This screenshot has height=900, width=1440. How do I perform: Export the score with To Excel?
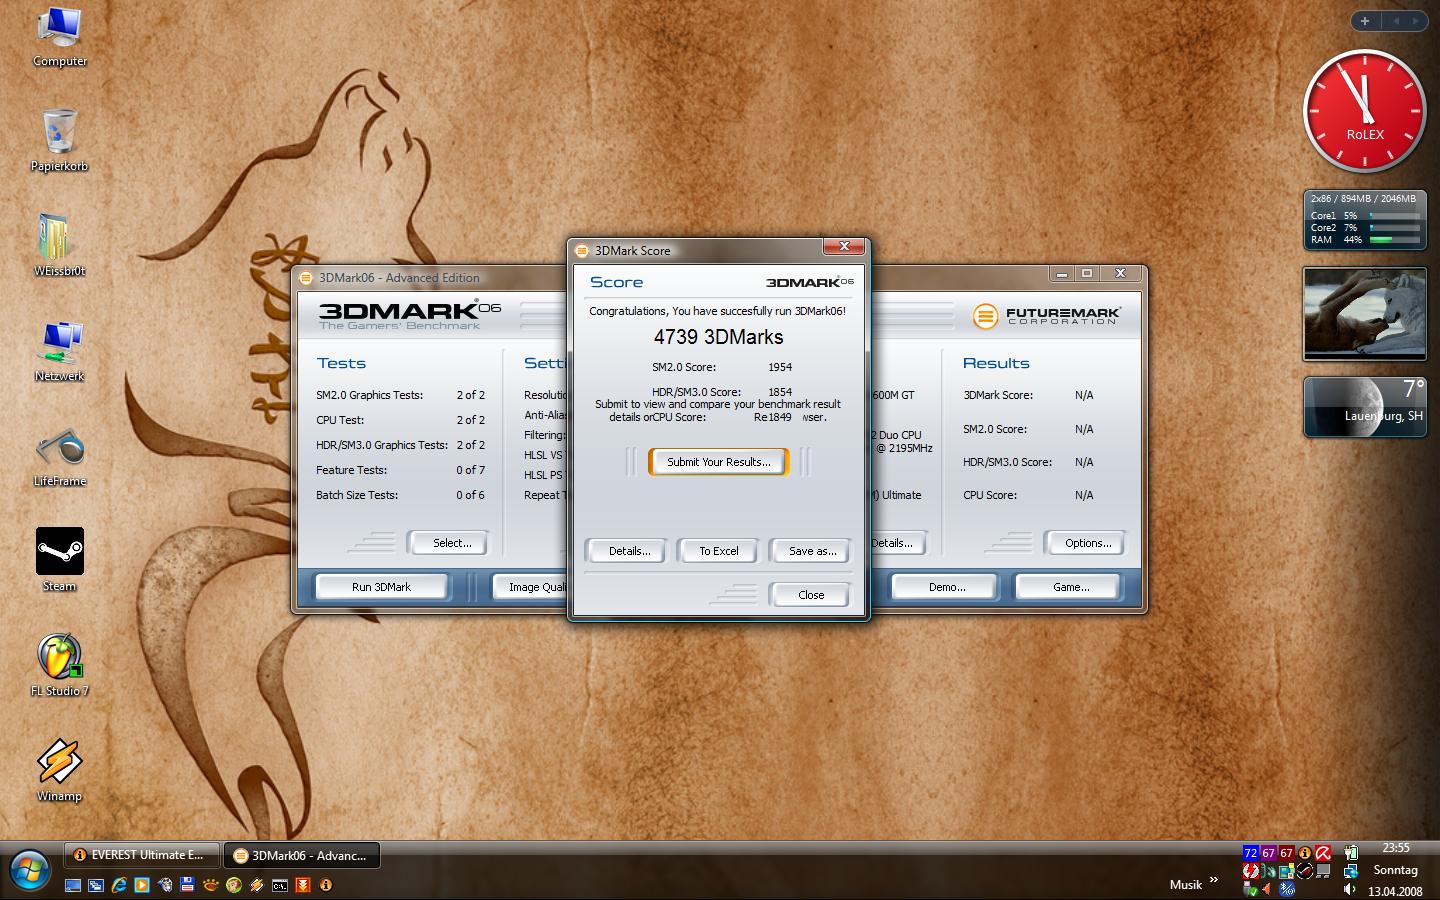pyautogui.click(x=719, y=551)
